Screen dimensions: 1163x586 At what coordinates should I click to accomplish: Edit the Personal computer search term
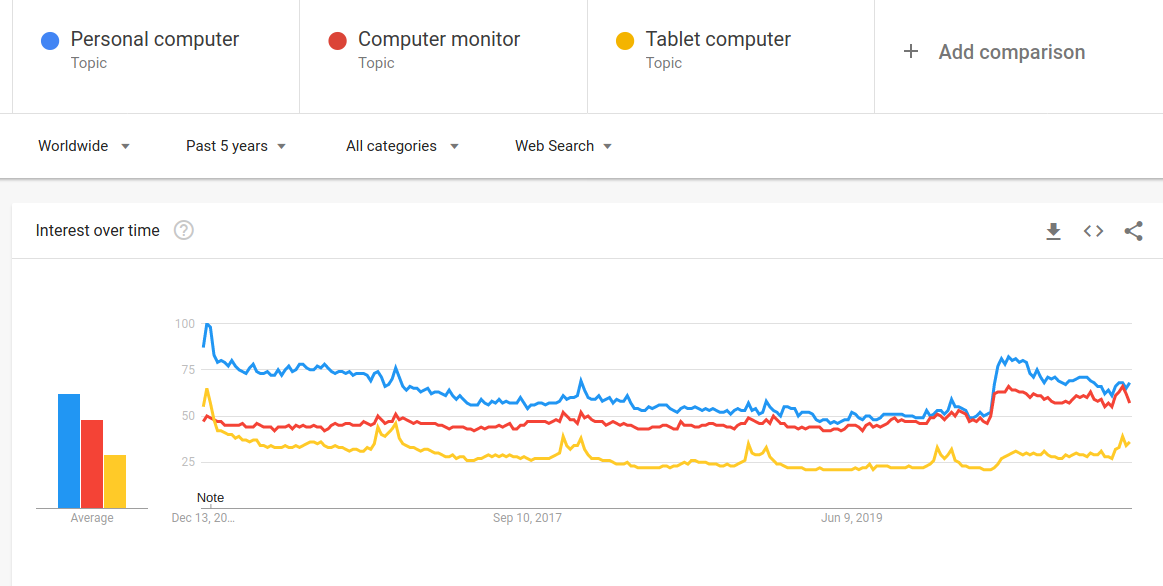pos(155,40)
